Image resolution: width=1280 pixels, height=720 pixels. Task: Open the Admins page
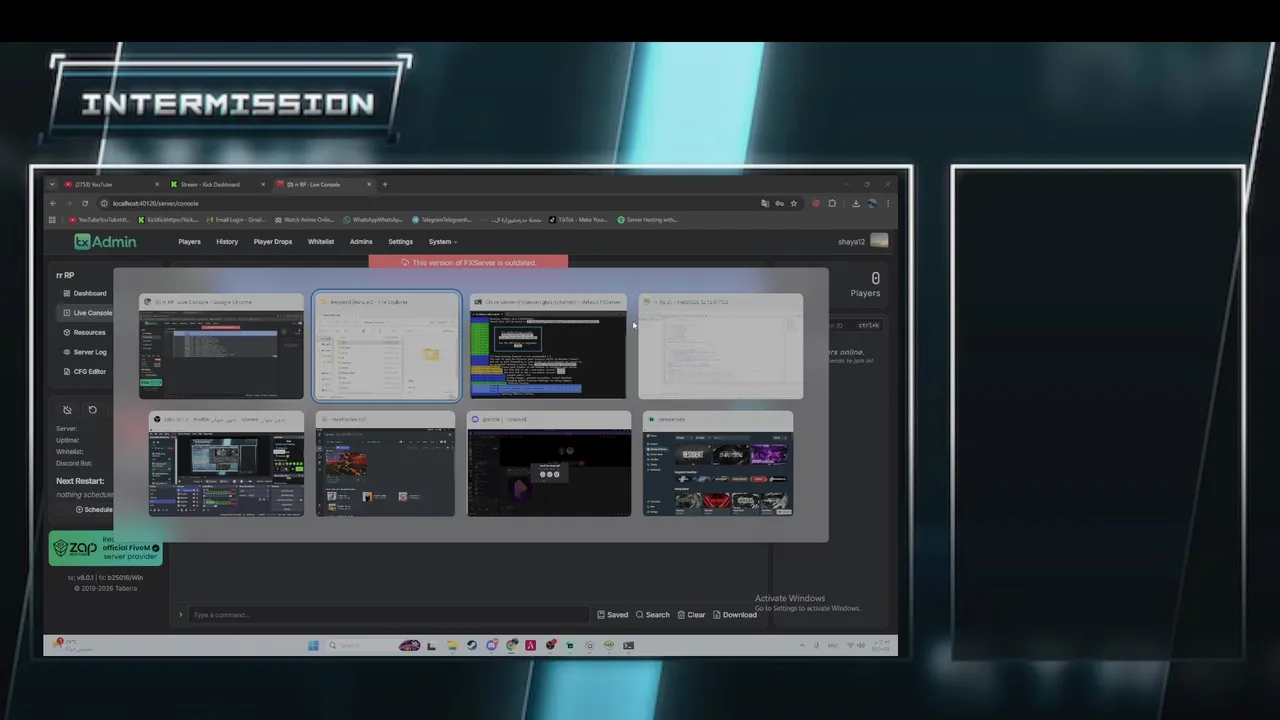361,241
